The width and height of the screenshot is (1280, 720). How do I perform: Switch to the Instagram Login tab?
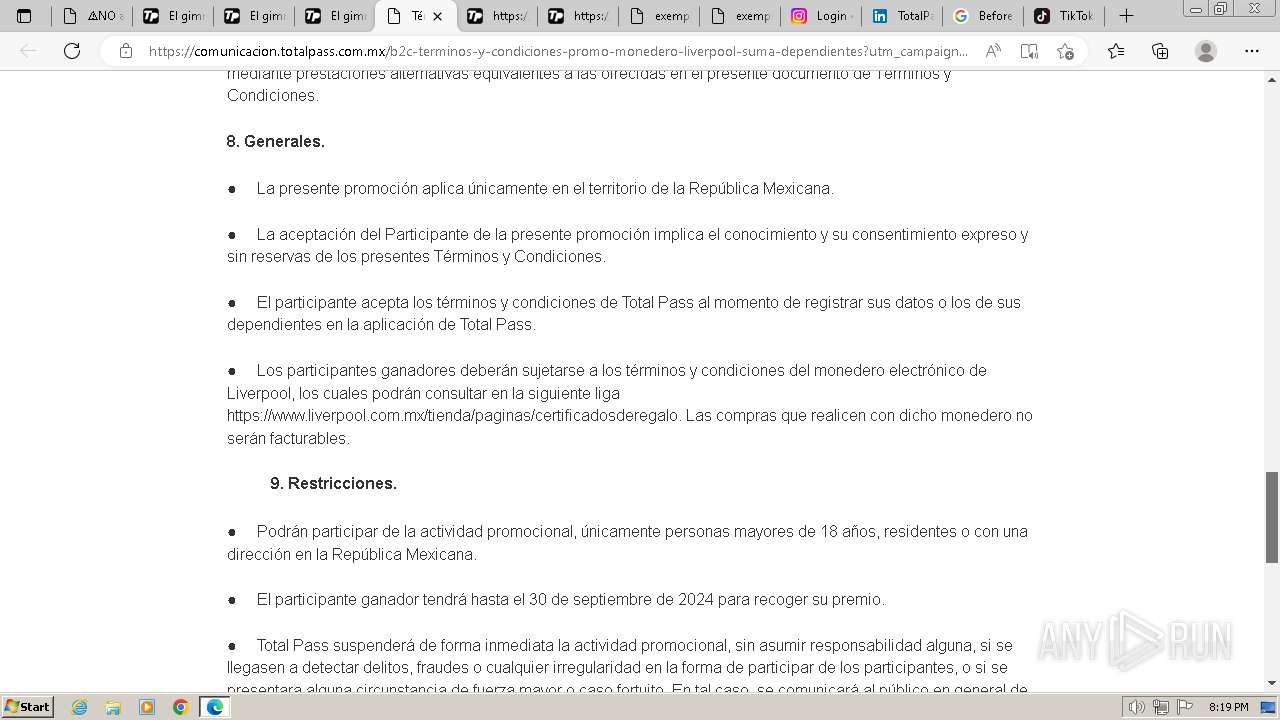821,16
